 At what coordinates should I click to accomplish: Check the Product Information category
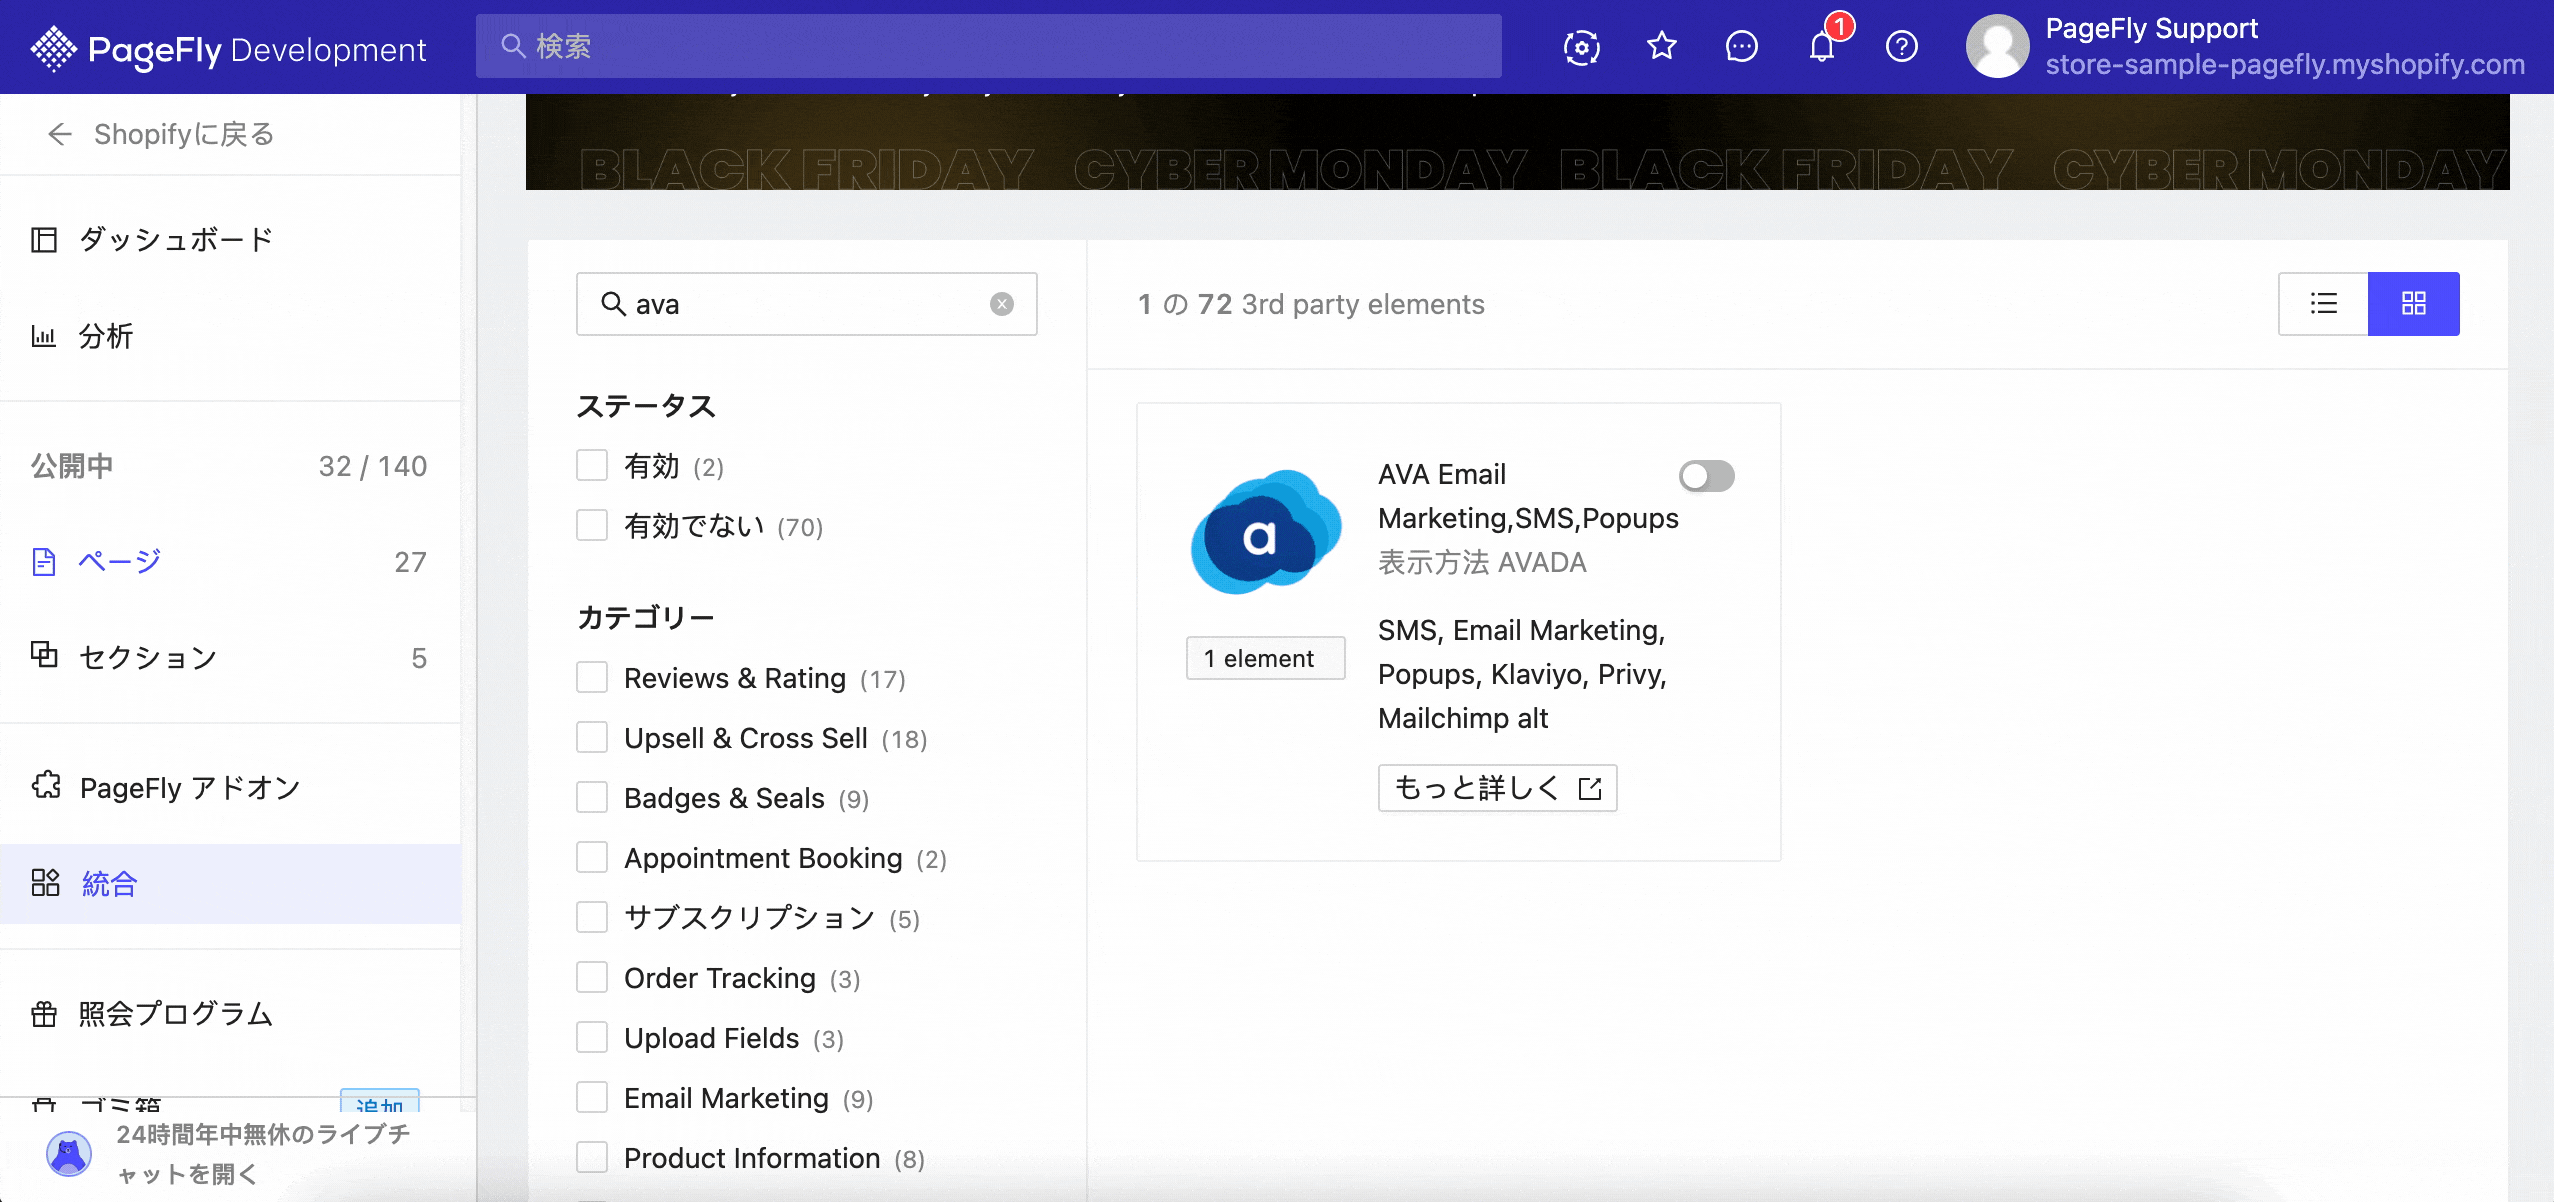click(592, 1157)
